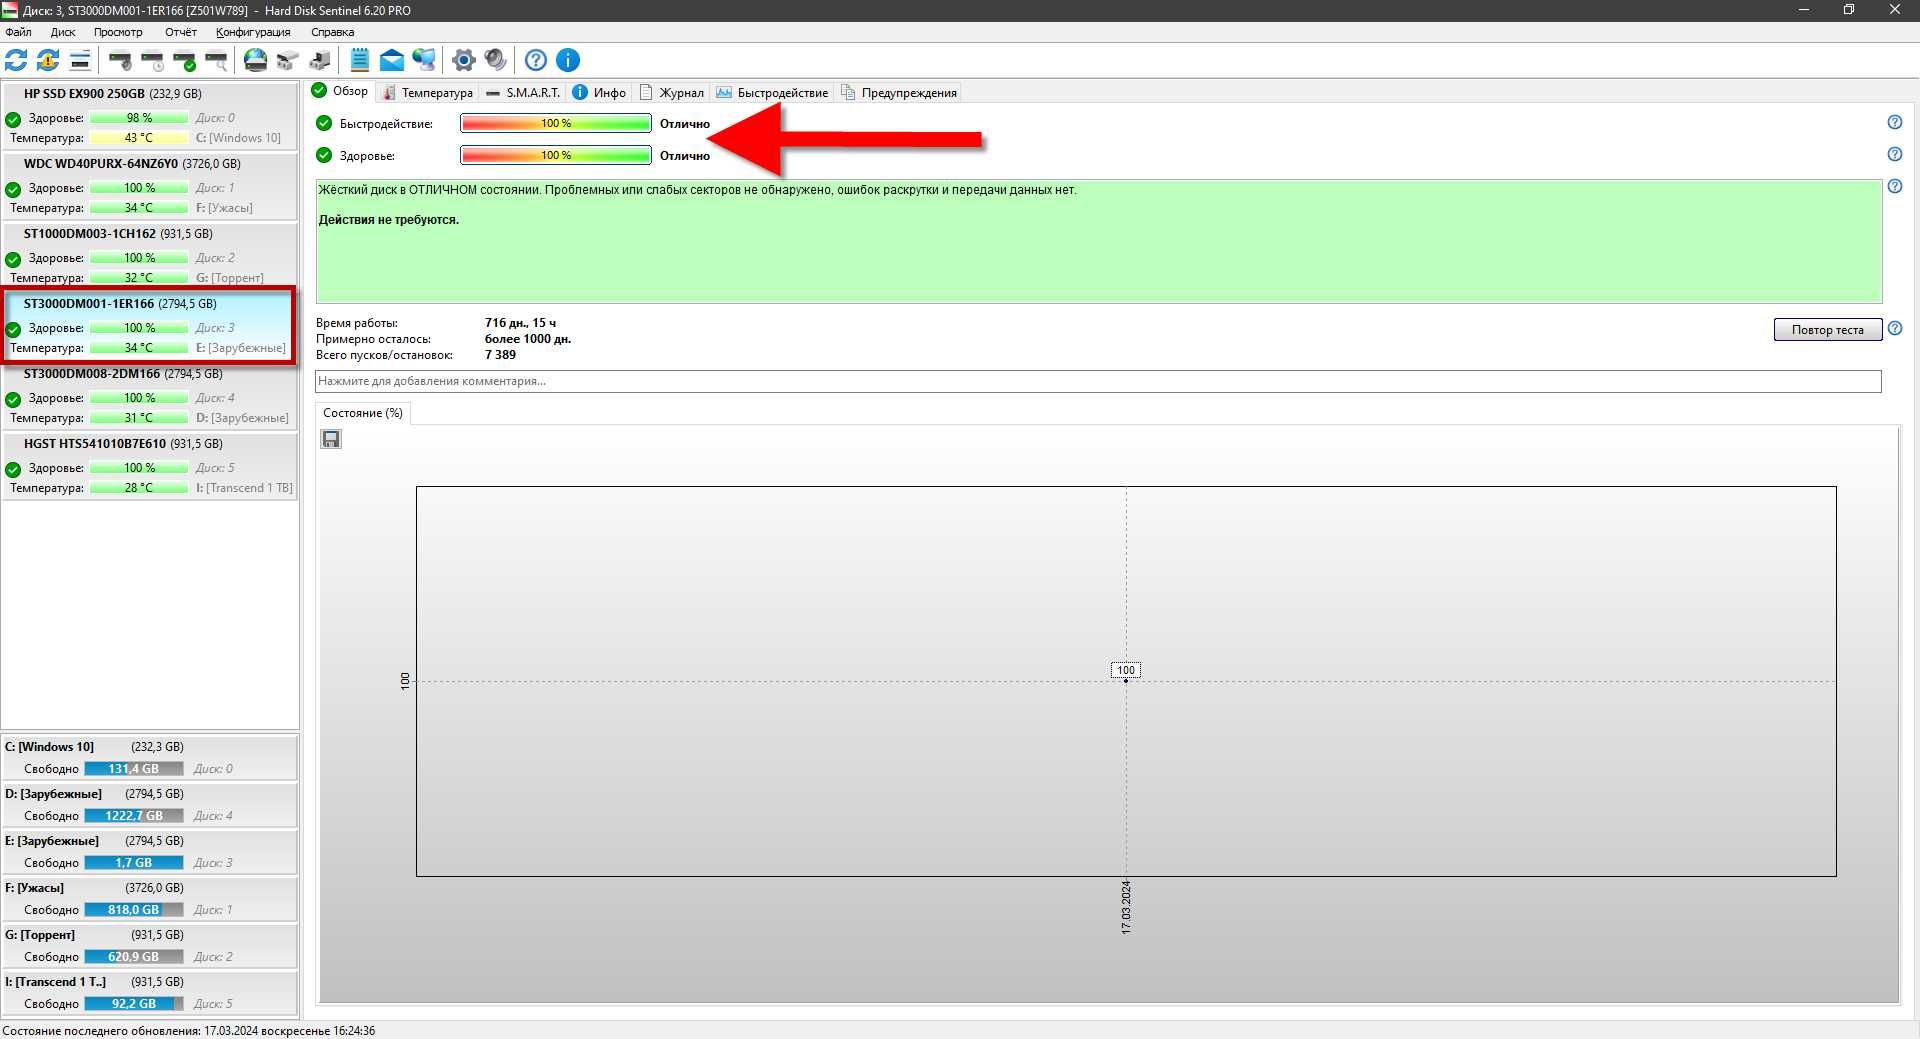Select ST1000DM003-1CH162 disk entry

pos(150,255)
